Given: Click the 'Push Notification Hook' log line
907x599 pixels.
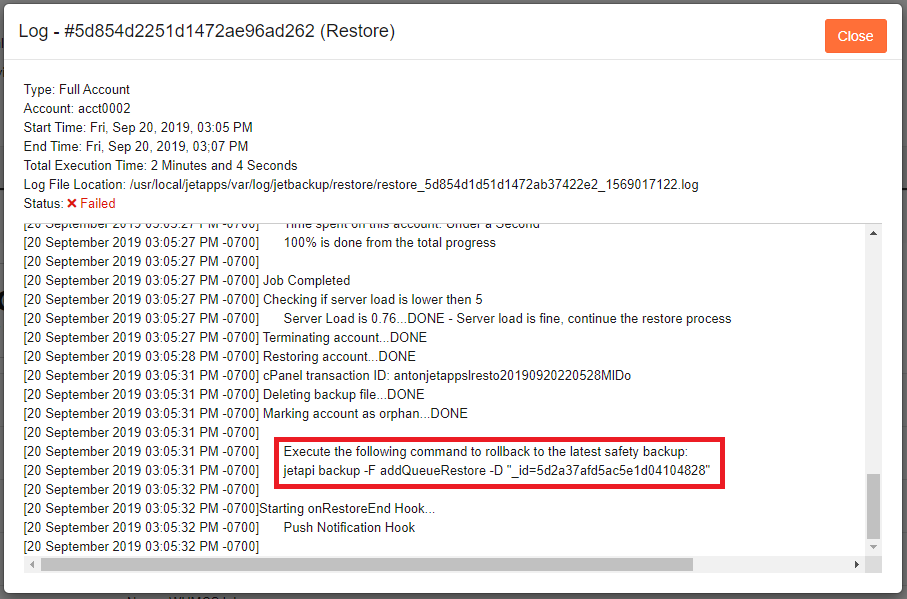Looking at the screenshot, I should (x=349, y=528).
